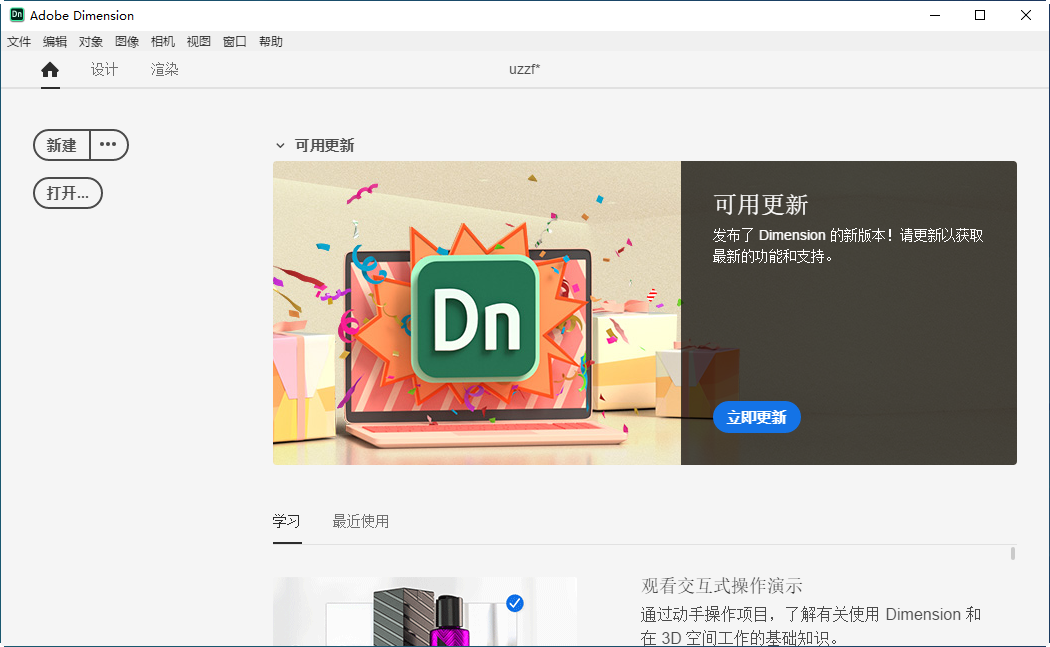This screenshot has height=647, width=1050.
Task: Switch to the 设计 workspace tab
Action: click(104, 70)
